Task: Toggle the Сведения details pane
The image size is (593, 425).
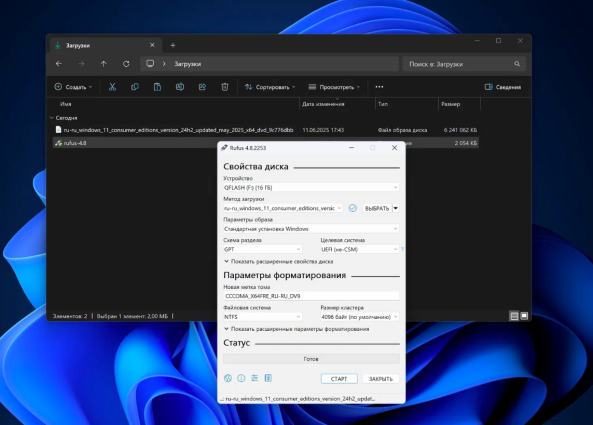Action: pos(503,87)
